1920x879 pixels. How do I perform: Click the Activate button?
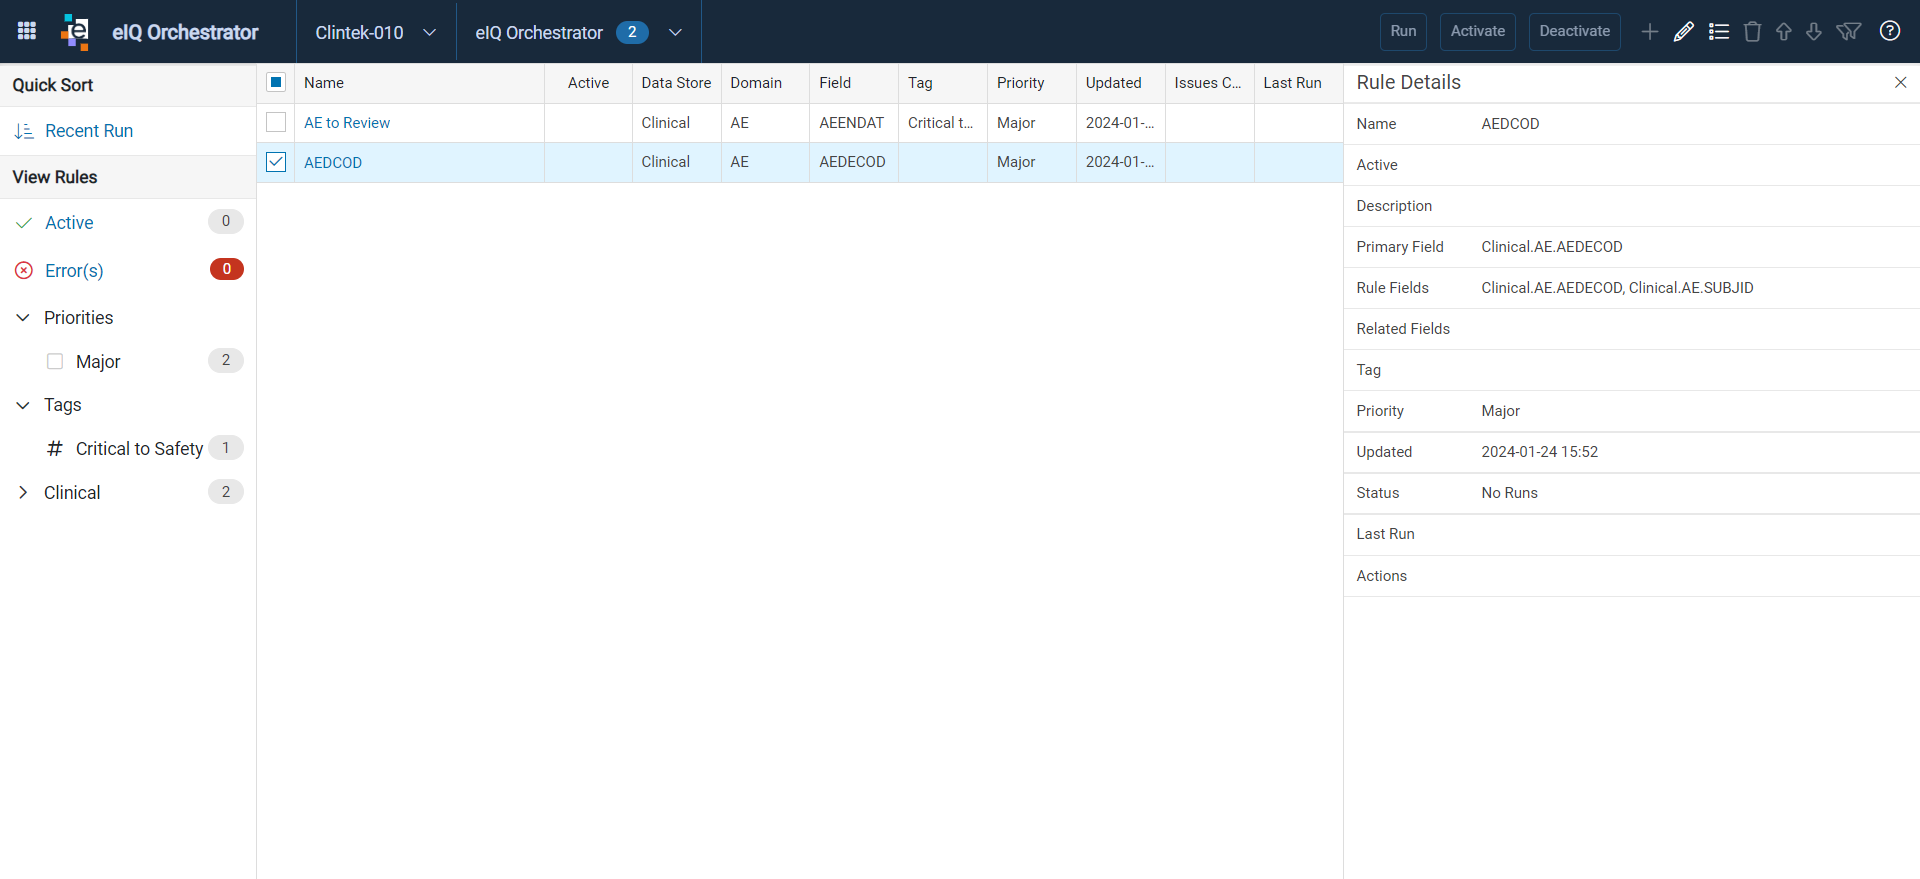coord(1478,32)
